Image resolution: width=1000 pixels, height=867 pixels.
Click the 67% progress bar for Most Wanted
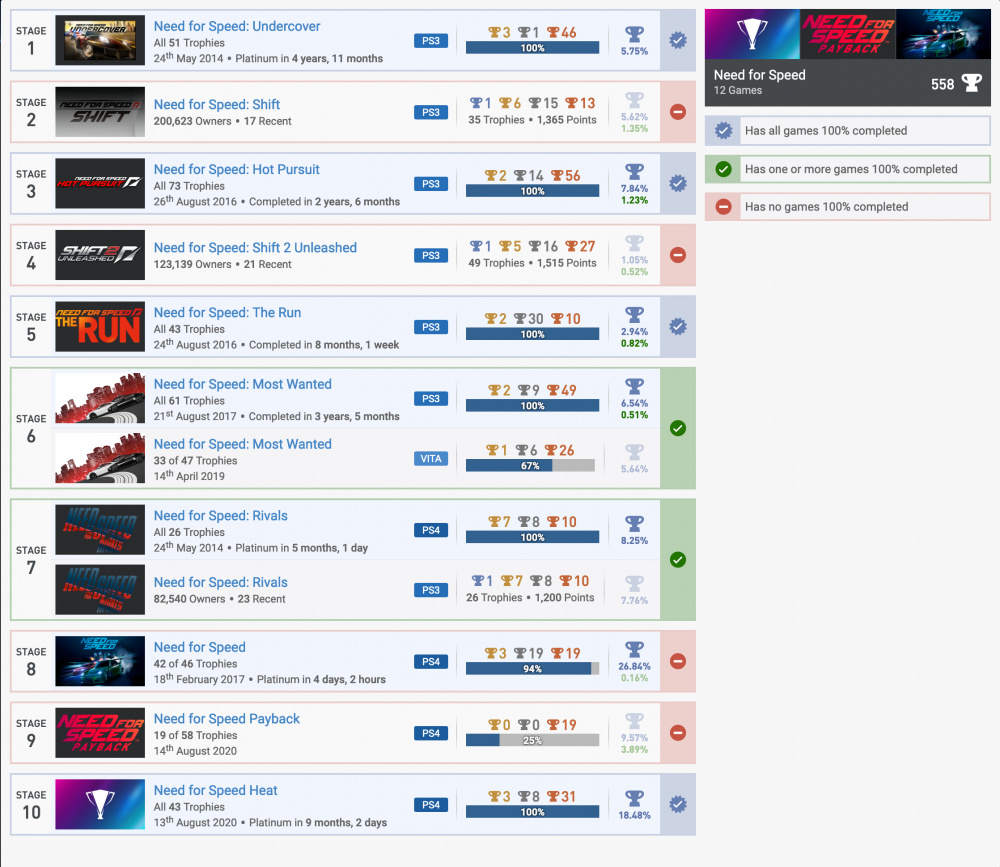tap(530, 466)
